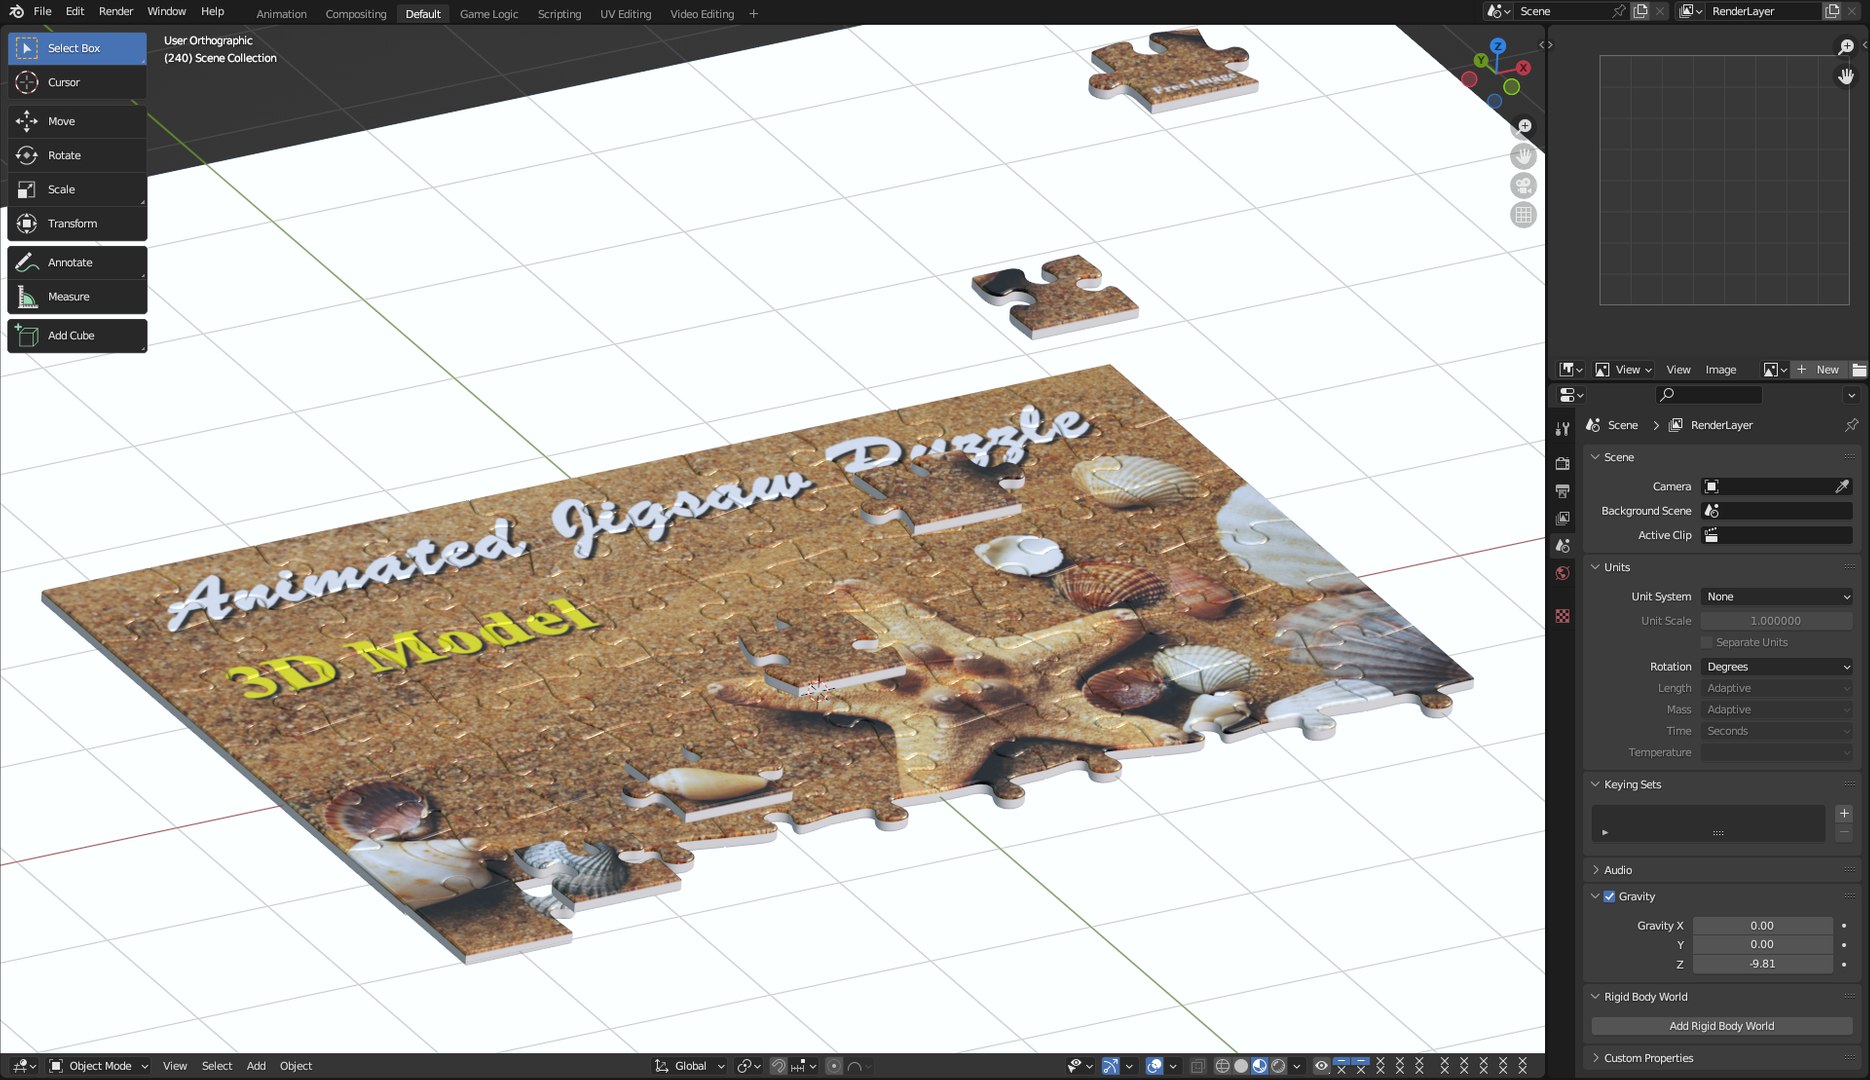This screenshot has width=1870, height=1080.
Task: Add a keying set with plus button
Action: (x=1844, y=814)
